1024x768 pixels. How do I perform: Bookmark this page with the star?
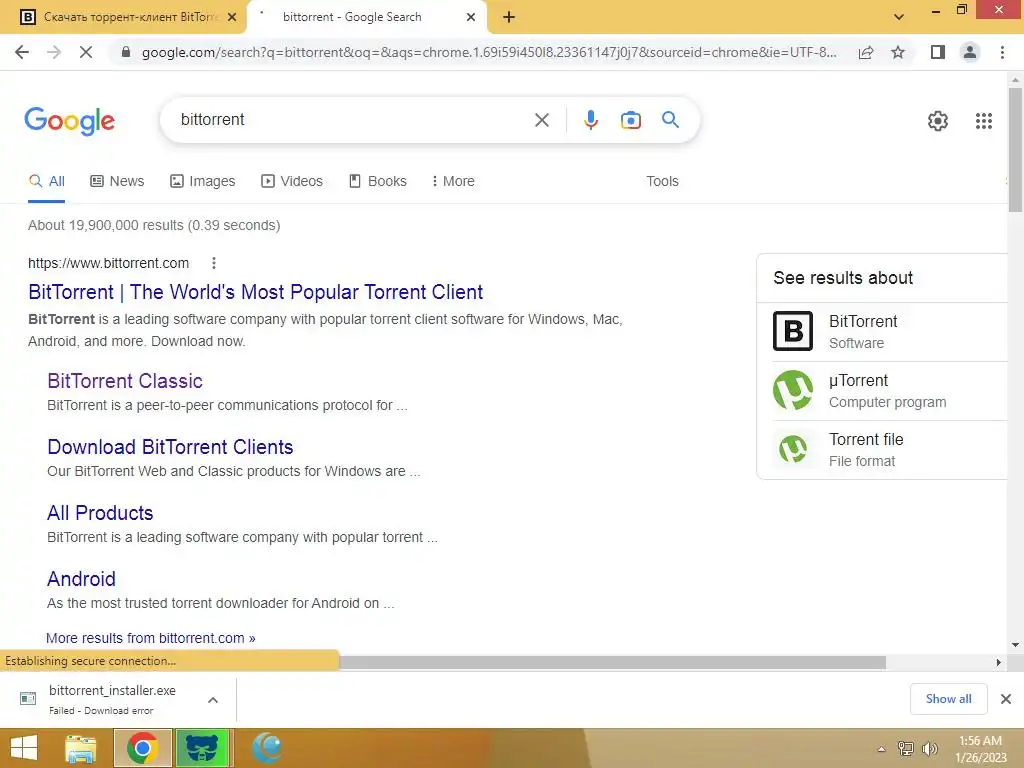(x=898, y=52)
